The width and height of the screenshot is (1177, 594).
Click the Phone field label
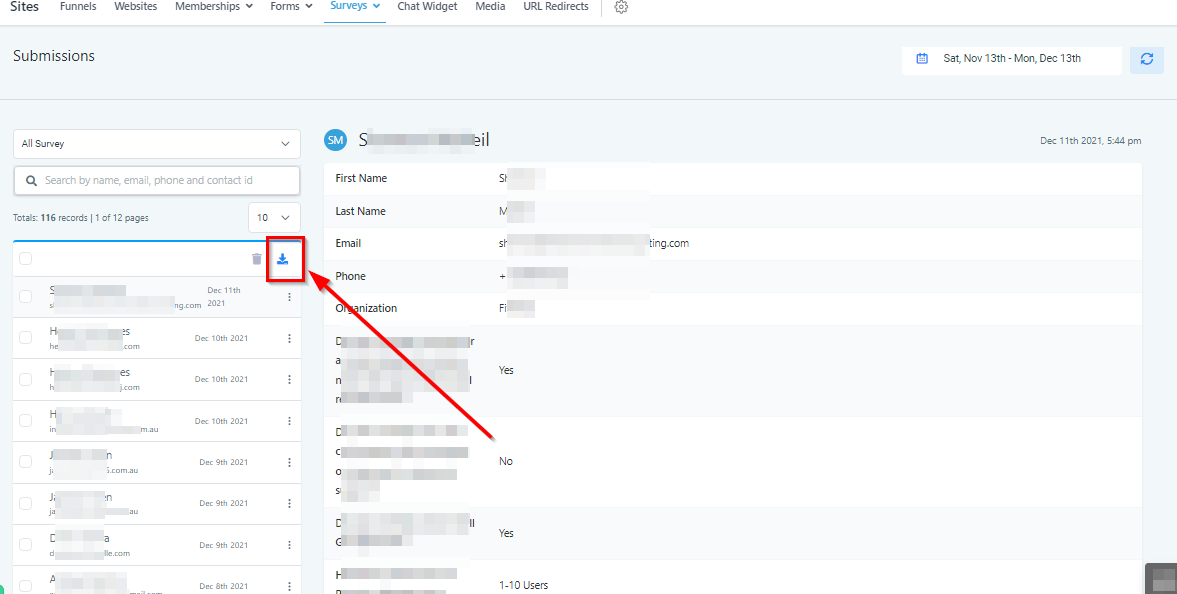[351, 276]
